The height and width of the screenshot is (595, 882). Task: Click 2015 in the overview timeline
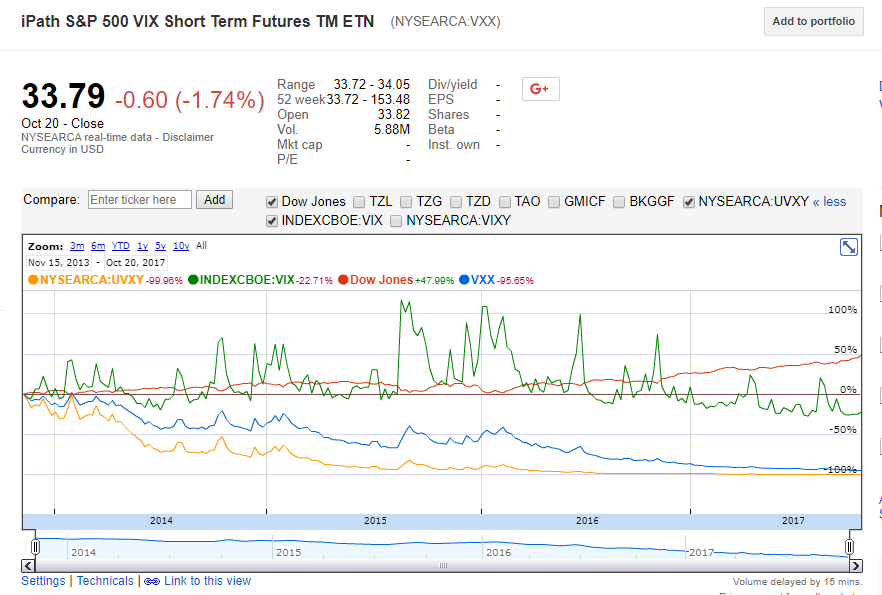(x=289, y=552)
